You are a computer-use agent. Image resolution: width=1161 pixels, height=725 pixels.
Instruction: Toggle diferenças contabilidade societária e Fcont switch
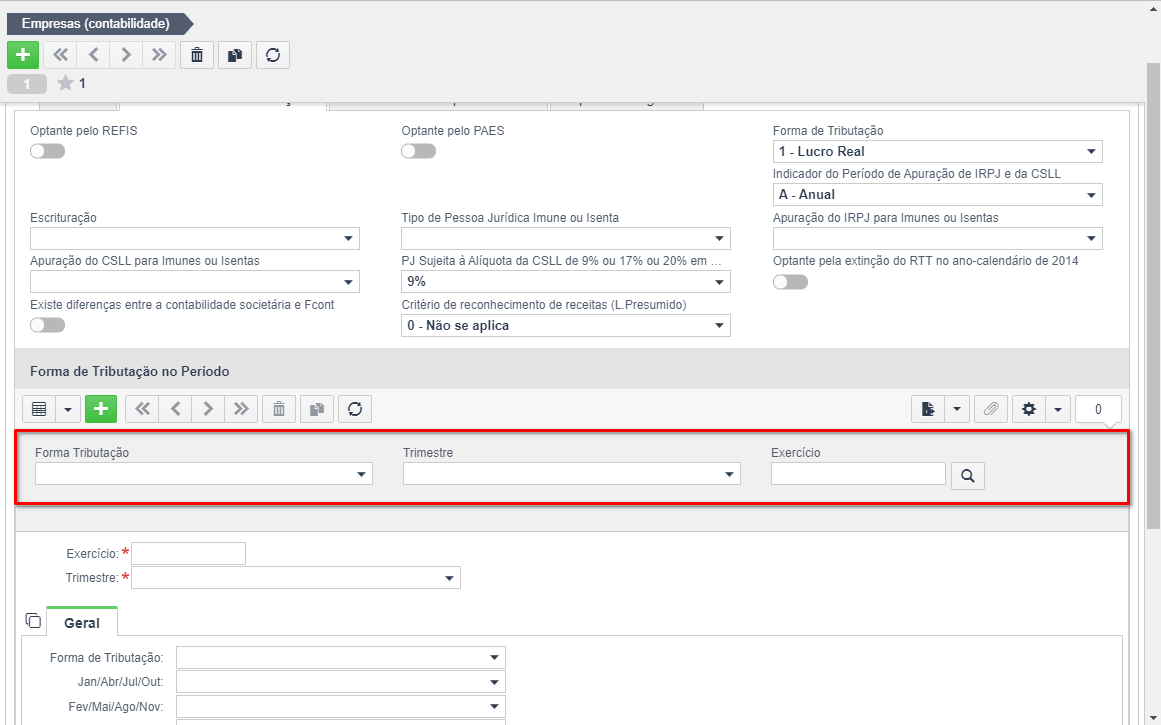(x=47, y=325)
